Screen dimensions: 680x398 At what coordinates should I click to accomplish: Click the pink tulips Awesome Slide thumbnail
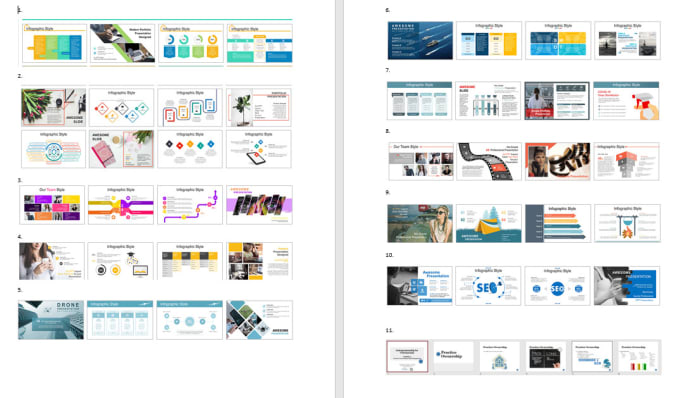[53, 108]
